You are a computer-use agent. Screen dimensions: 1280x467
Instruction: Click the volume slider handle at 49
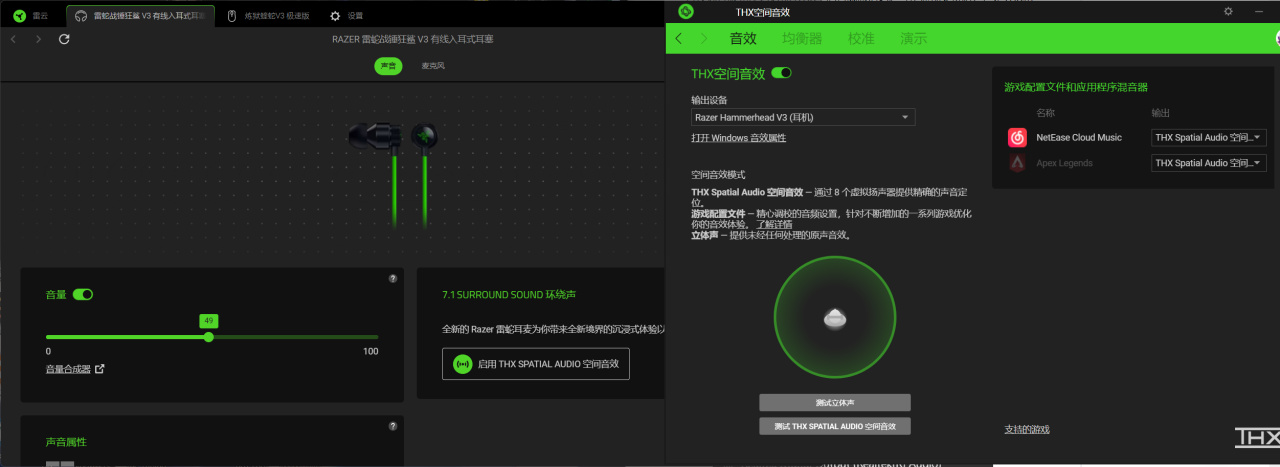tap(208, 337)
